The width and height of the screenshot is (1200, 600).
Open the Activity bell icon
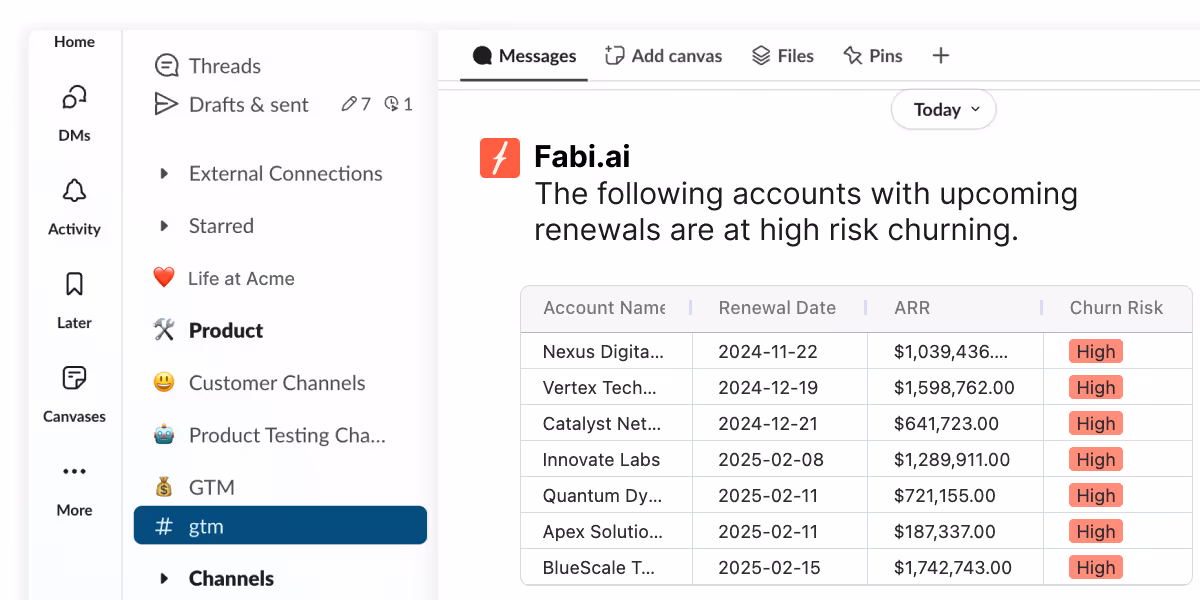74,192
